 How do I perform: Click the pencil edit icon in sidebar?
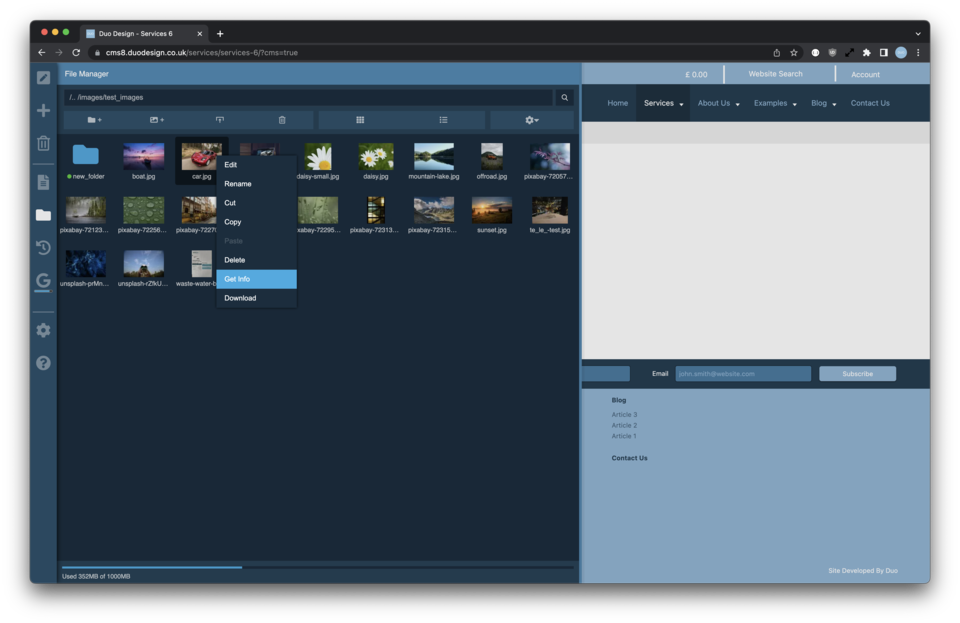pos(43,77)
